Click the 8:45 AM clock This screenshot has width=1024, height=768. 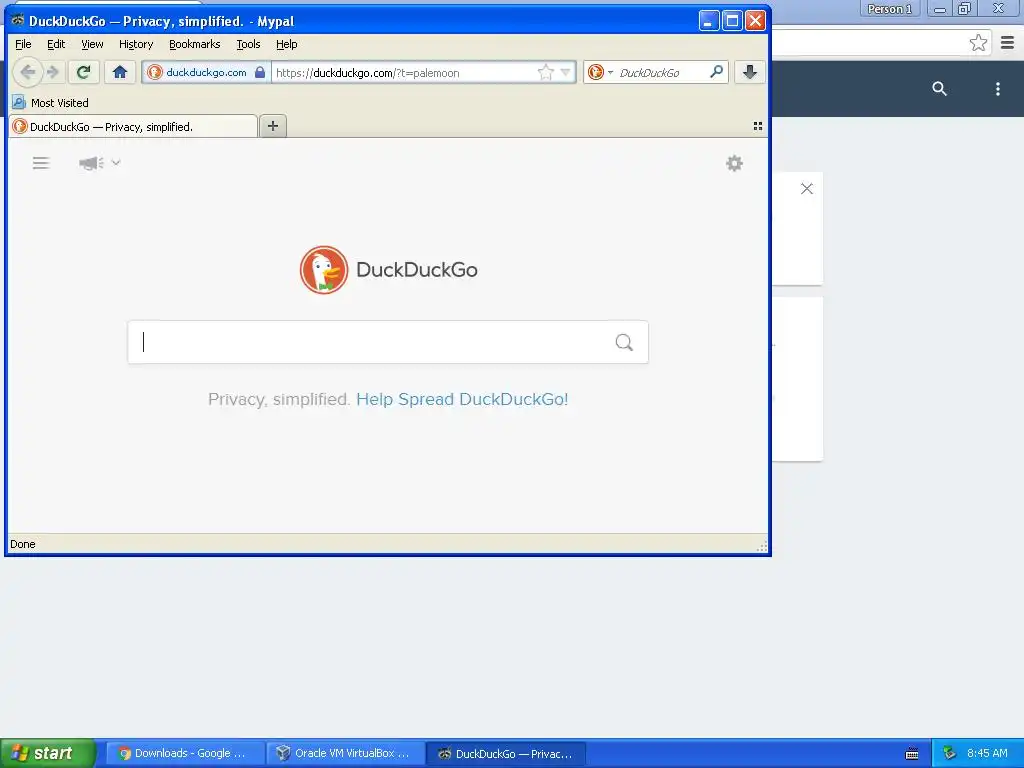987,753
